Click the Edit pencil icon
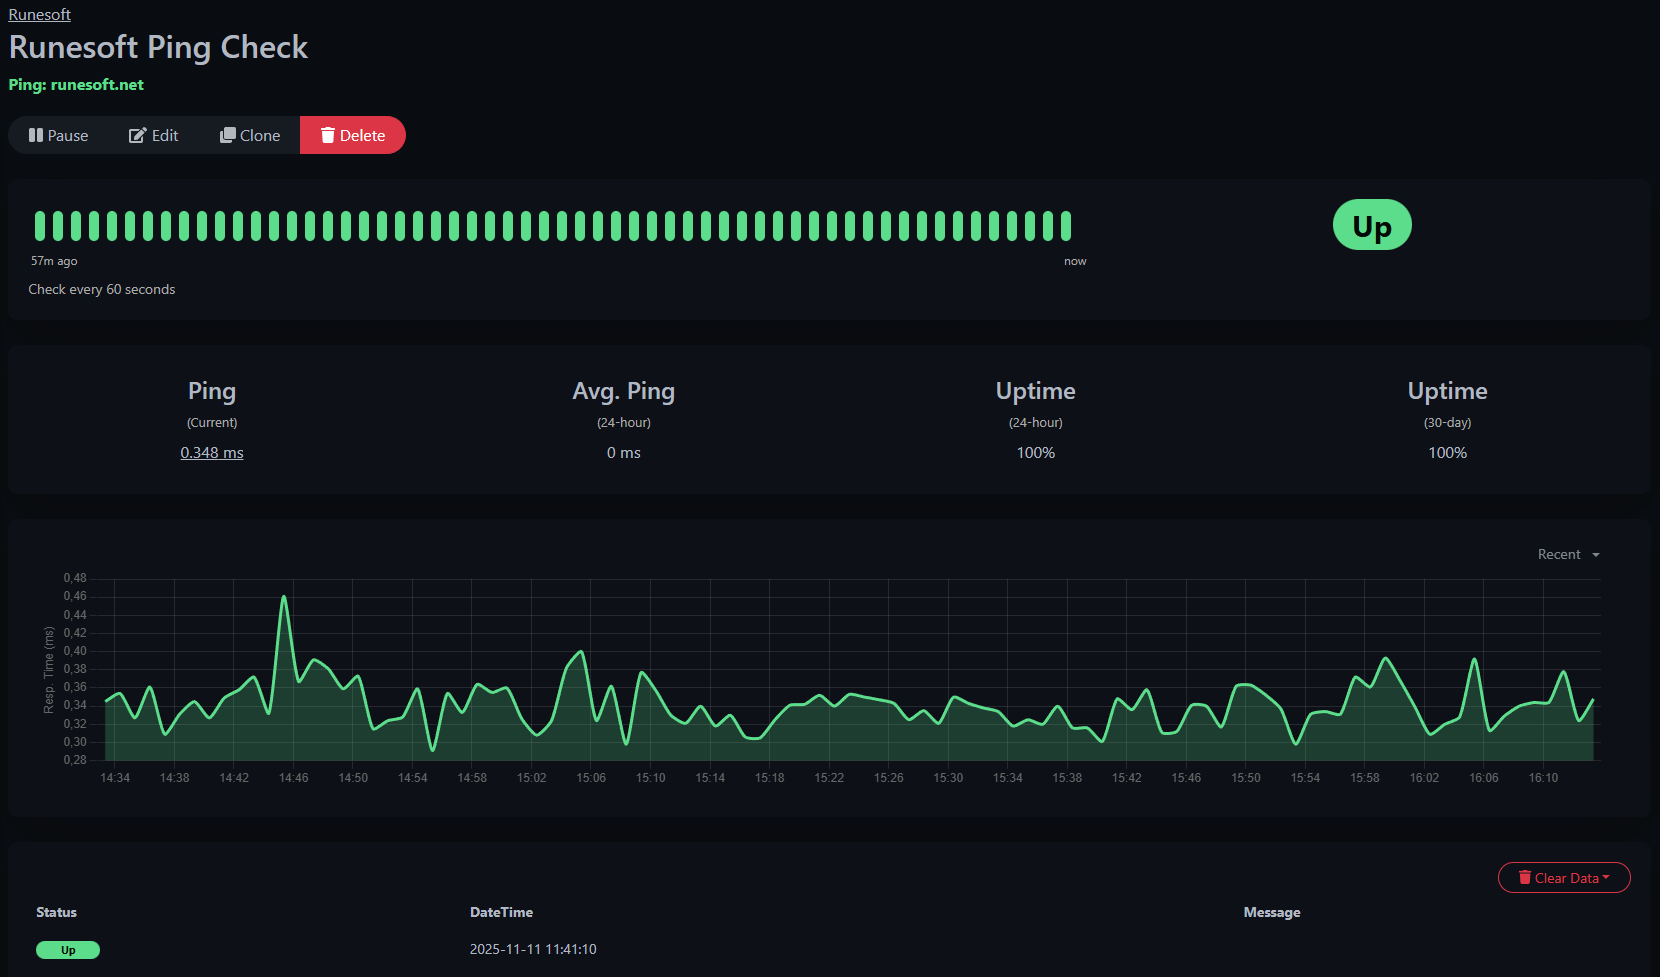1660x977 pixels. tap(137, 135)
